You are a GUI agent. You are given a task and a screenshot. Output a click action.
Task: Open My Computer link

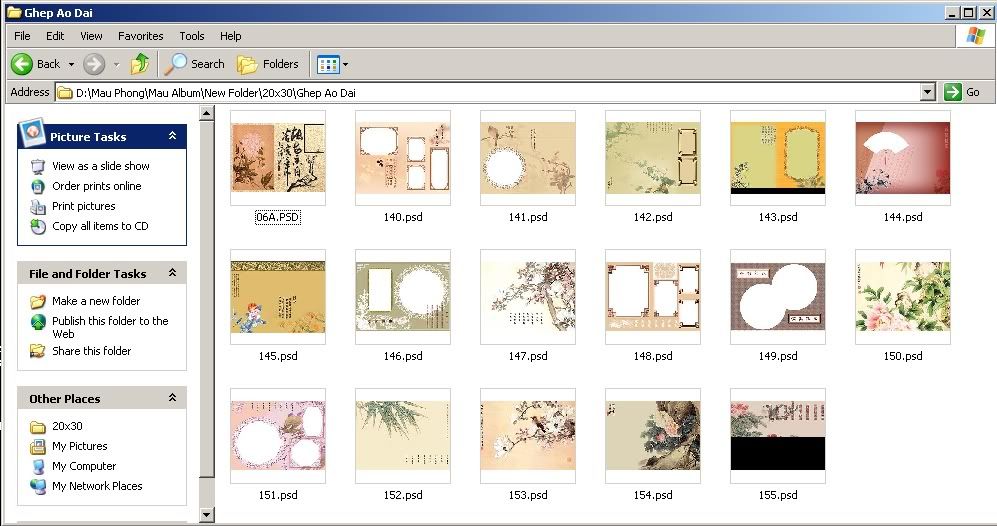coord(84,466)
